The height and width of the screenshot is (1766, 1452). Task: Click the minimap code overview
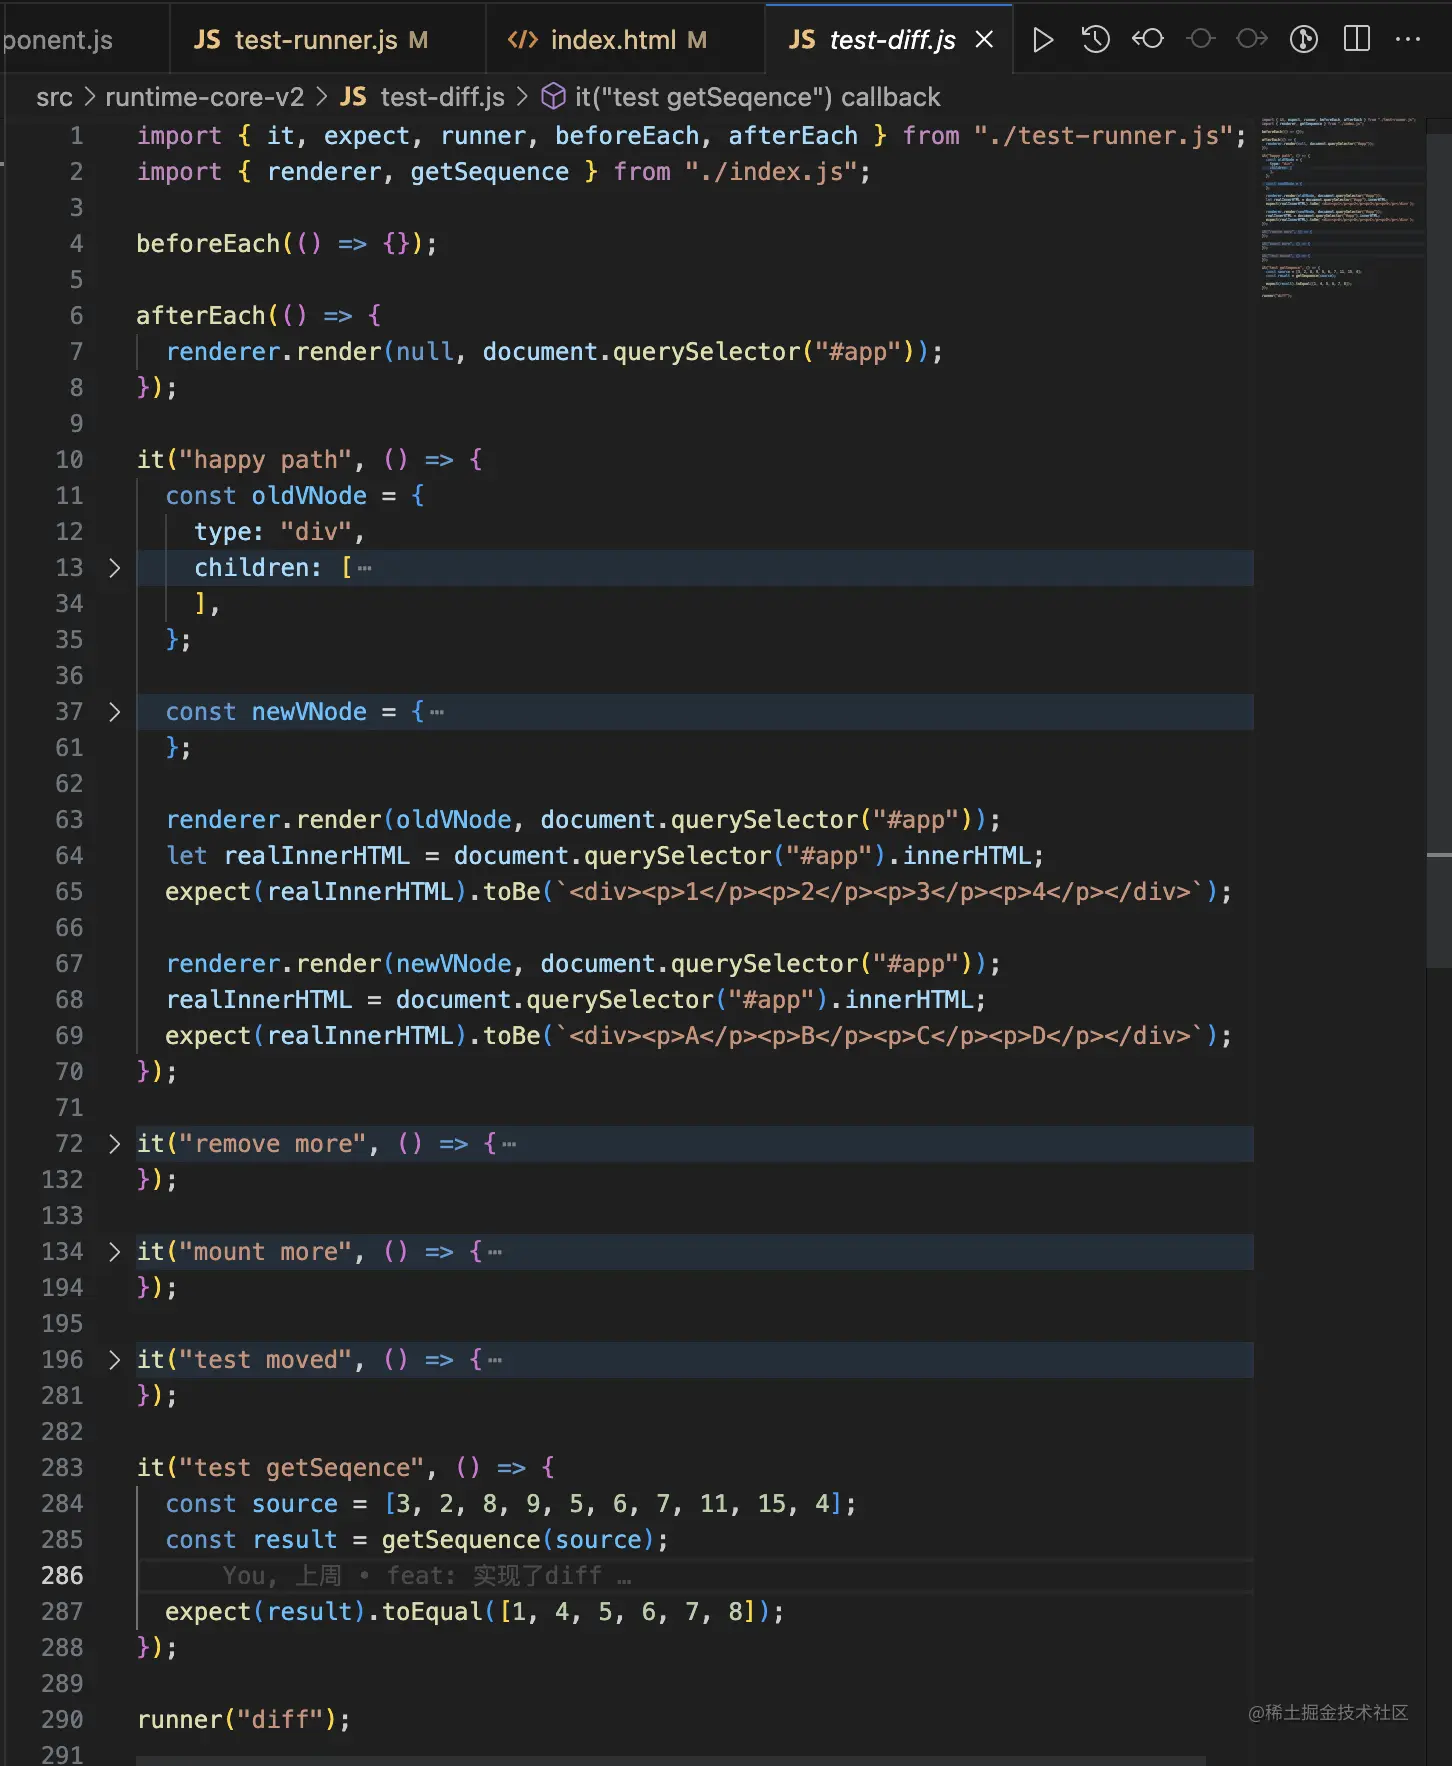tap(1340, 207)
